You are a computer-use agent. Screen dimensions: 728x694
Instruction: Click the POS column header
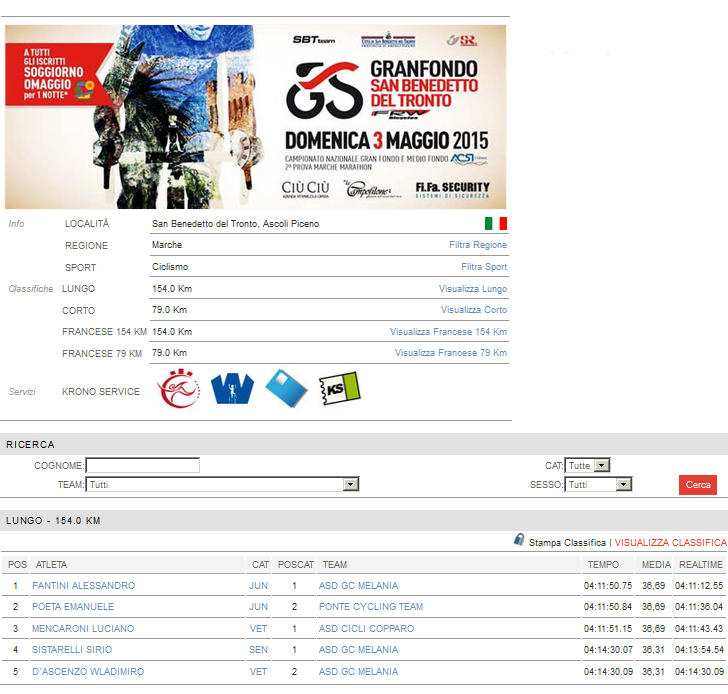click(17, 564)
